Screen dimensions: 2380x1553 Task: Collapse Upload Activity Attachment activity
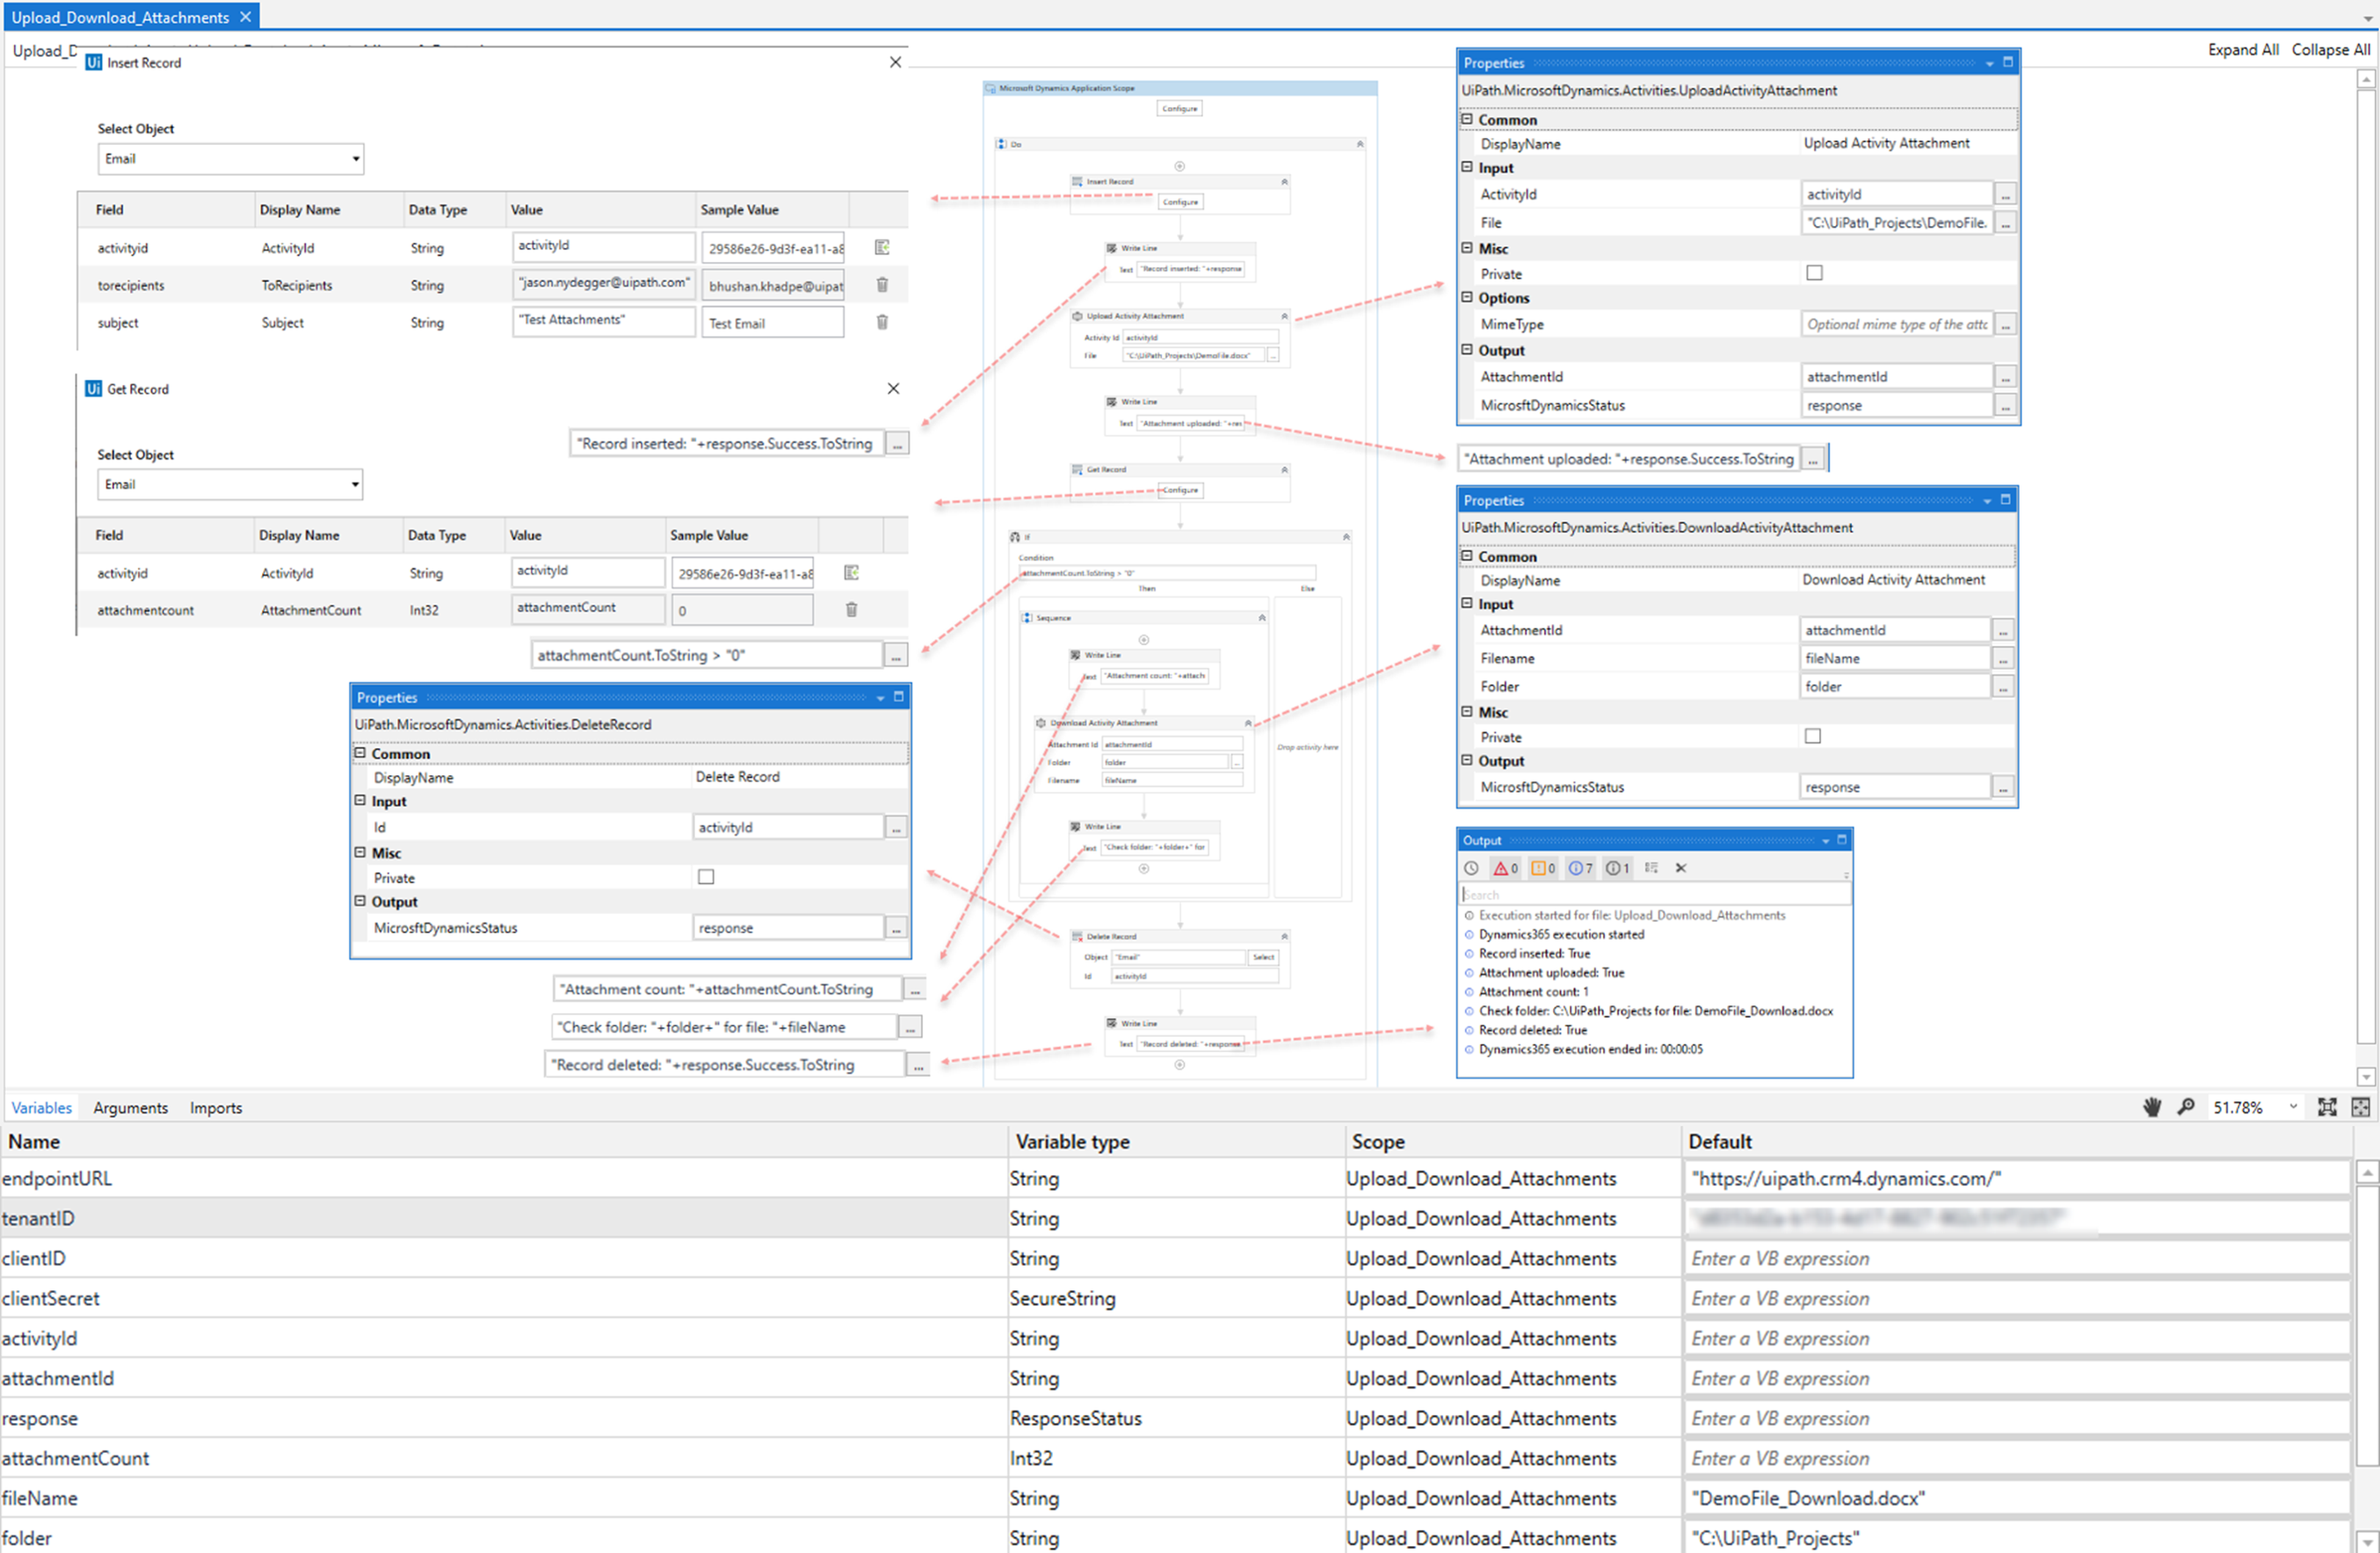[x=1285, y=316]
